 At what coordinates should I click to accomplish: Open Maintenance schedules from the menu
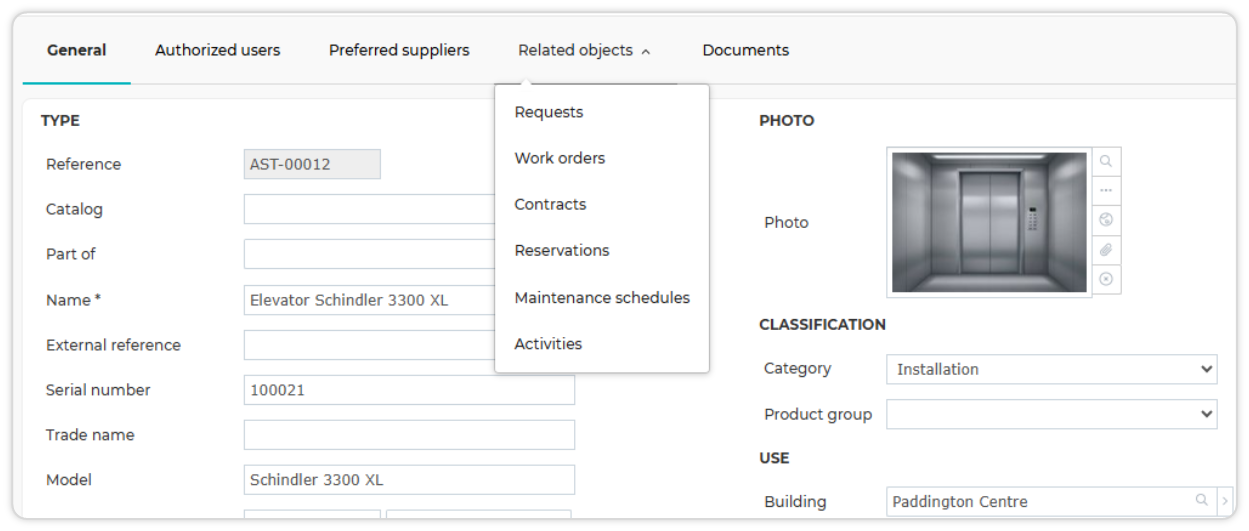point(602,297)
